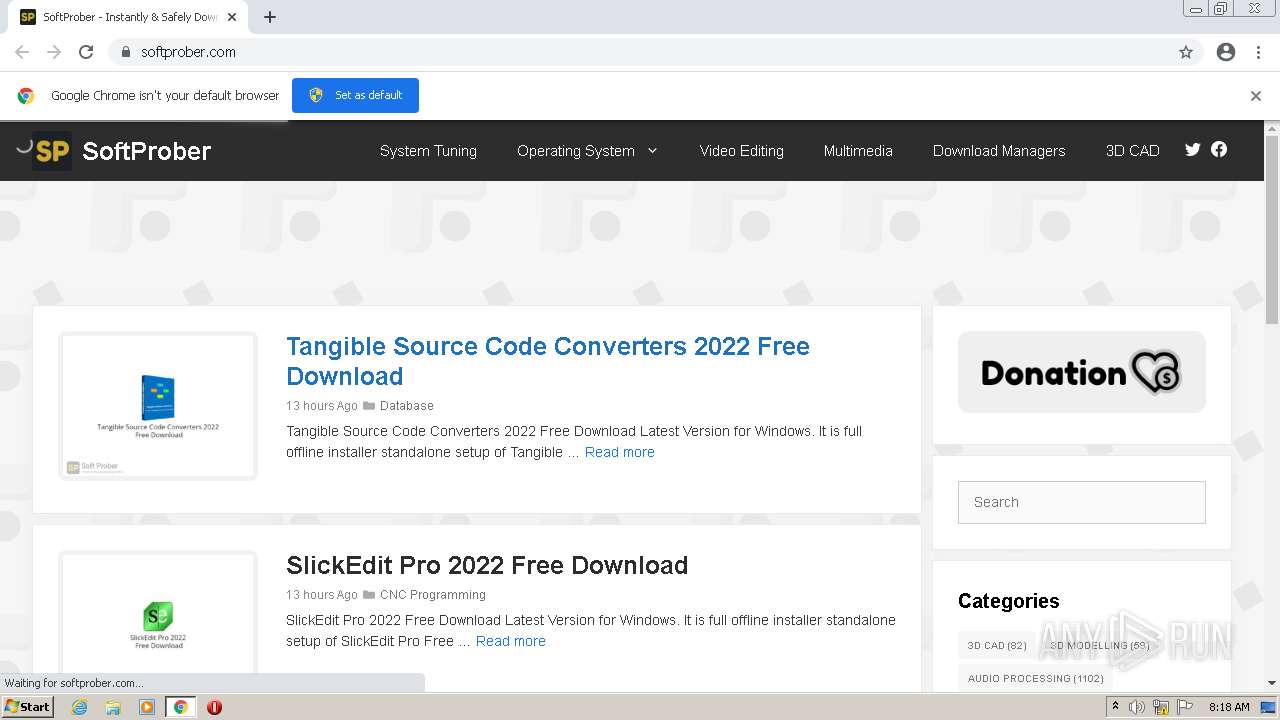The width and height of the screenshot is (1280, 720).
Task: Click the red Opera taskbar icon
Action: pyautogui.click(x=214, y=707)
